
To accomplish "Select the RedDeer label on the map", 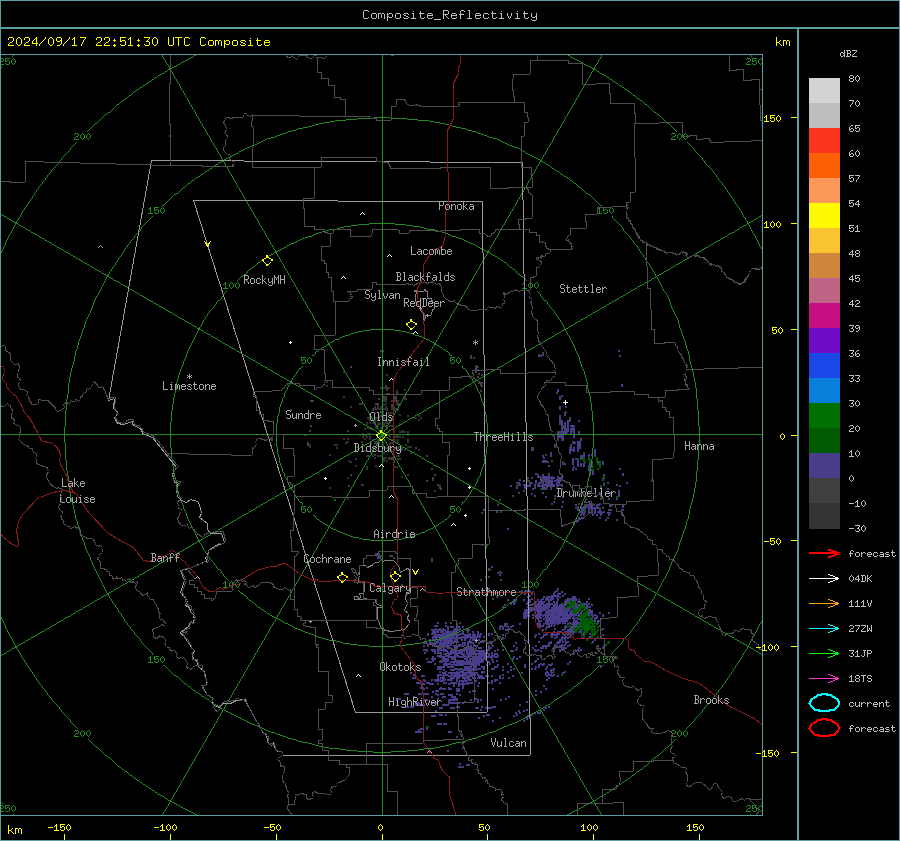I will pyautogui.click(x=424, y=303).
